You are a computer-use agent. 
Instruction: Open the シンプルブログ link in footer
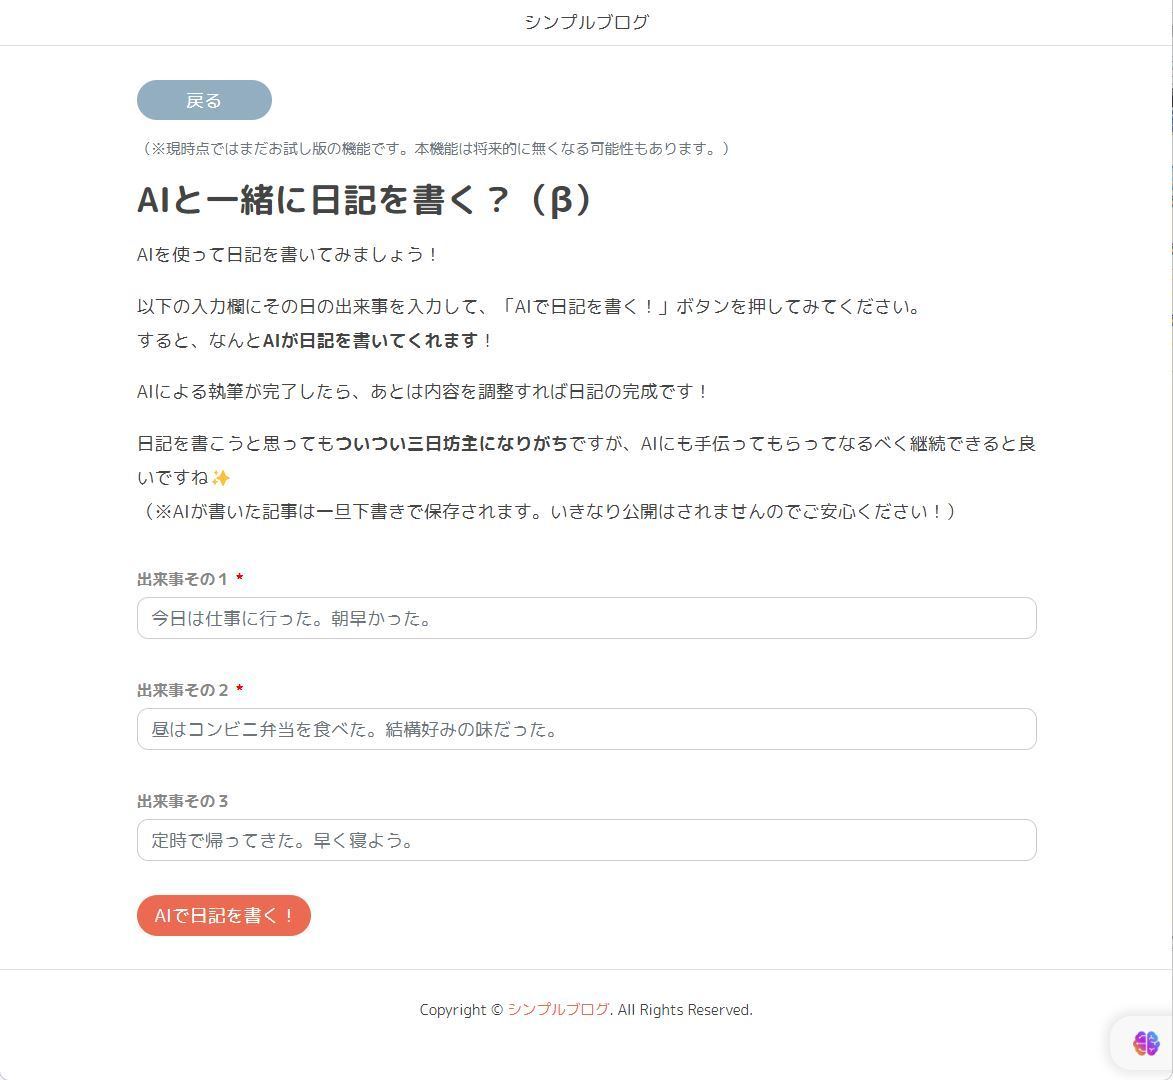[x=559, y=1009]
